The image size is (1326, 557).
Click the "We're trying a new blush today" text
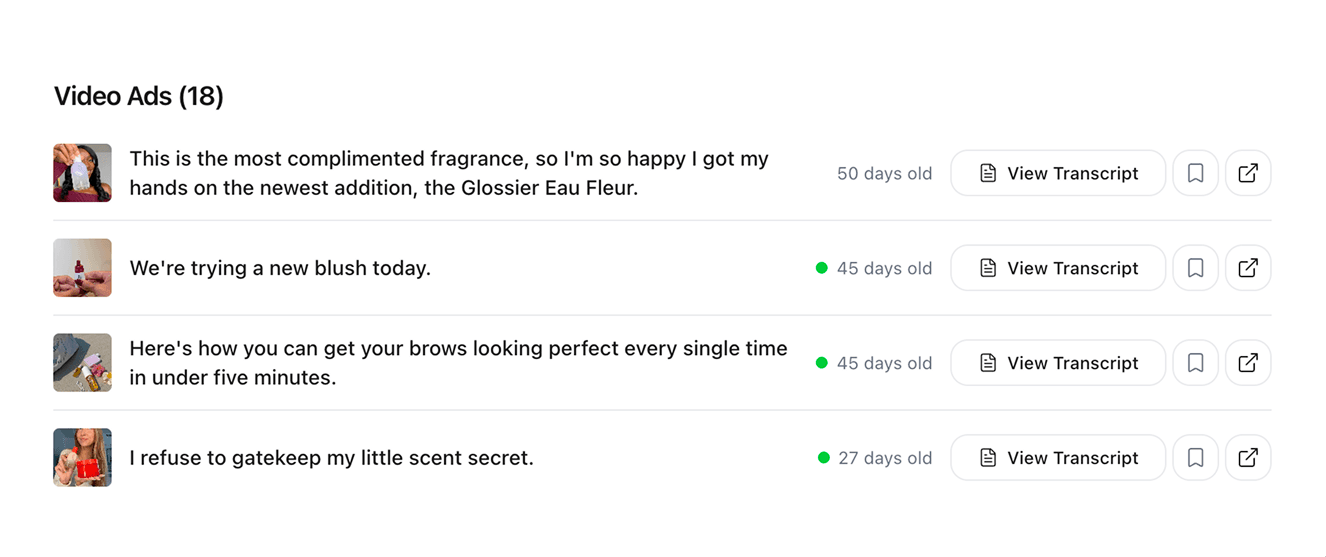coord(280,268)
